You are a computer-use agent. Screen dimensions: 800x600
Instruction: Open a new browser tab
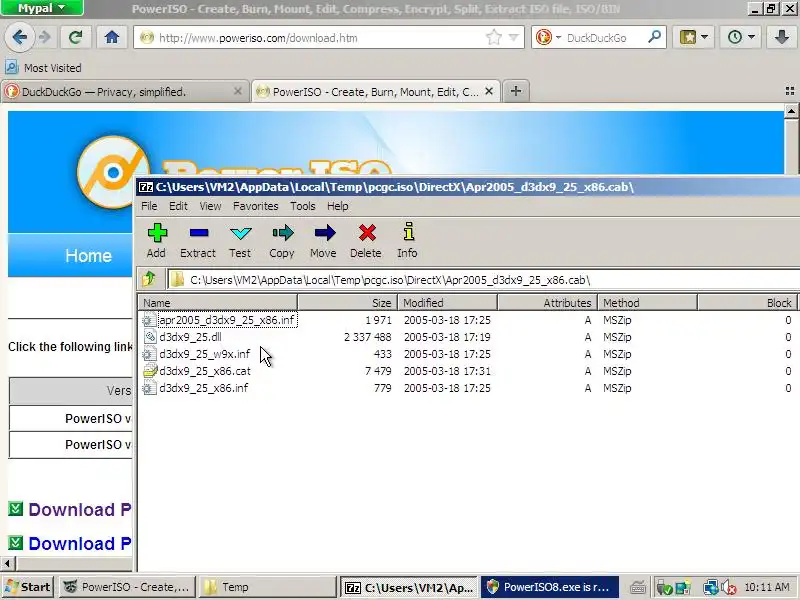[x=516, y=91]
